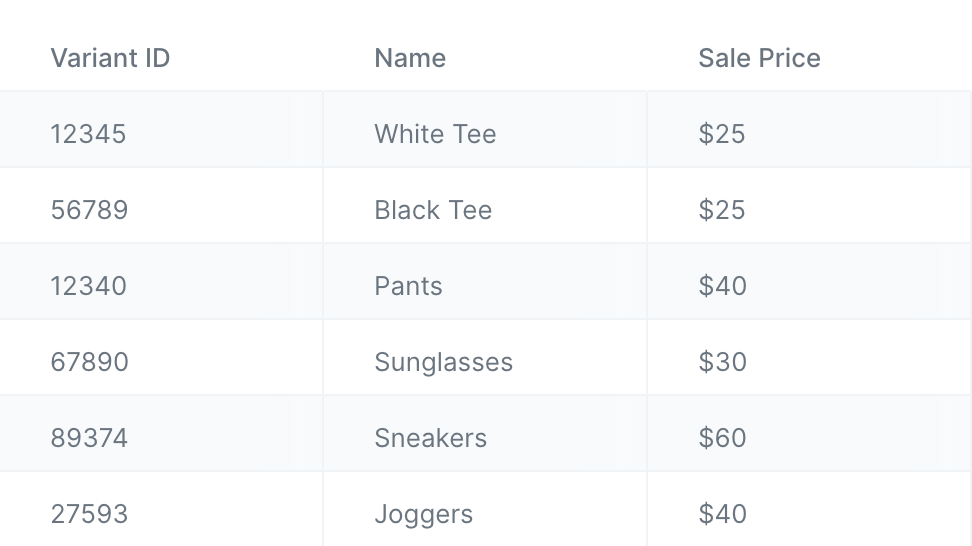972x546 pixels.
Task: Click the Black Tee name cell
Action: point(485,206)
